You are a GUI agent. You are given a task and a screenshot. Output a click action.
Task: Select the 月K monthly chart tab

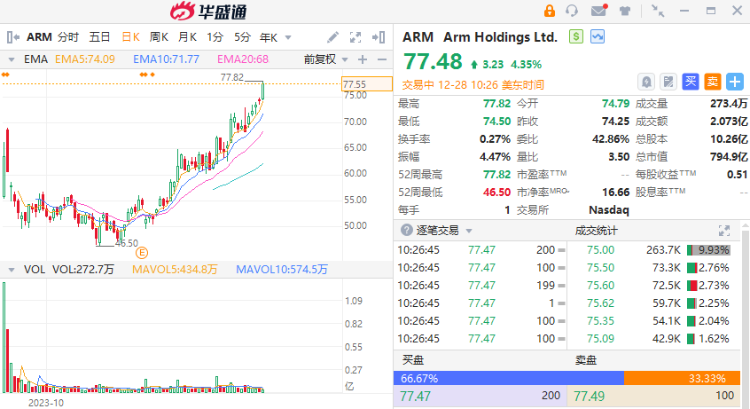(x=188, y=37)
